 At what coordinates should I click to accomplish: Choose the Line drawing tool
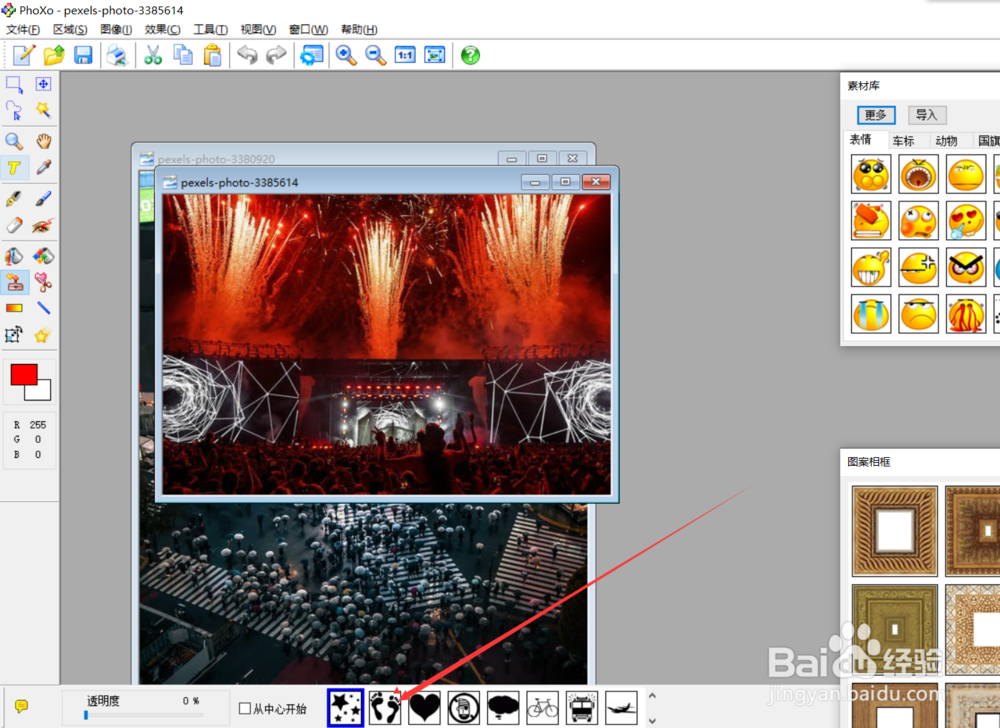(43, 309)
